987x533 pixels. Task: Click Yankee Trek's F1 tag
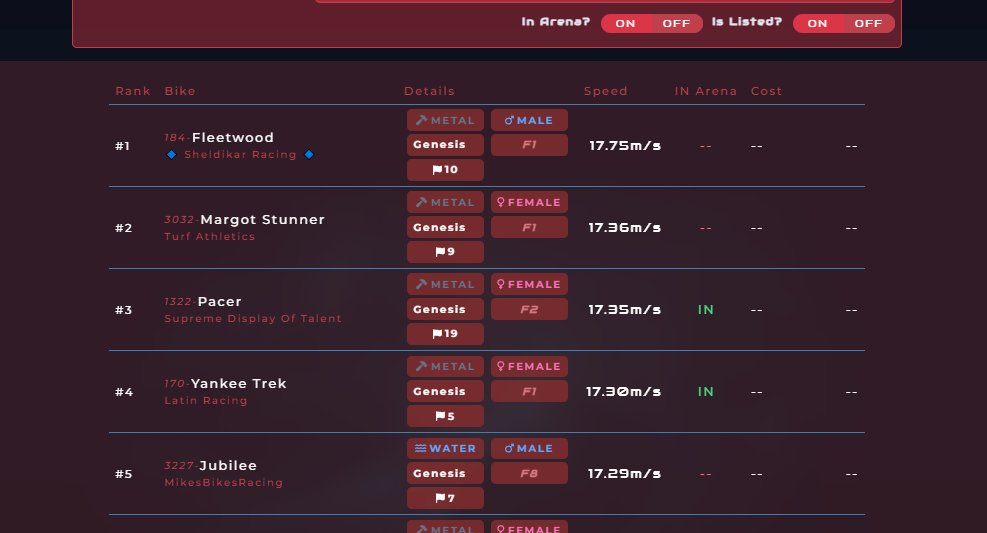tap(529, 391)
